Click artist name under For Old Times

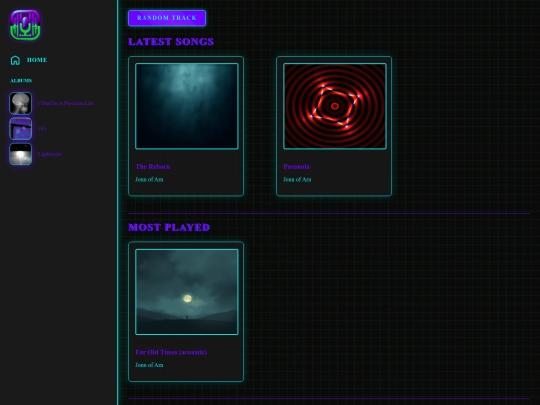click(149, 365)
